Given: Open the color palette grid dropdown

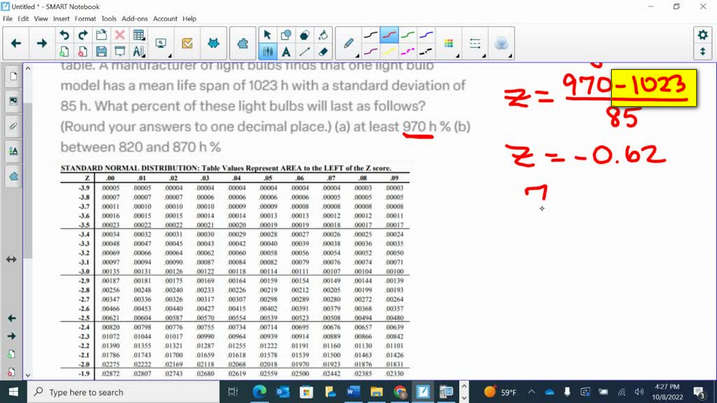Looking at the screenshot, I should click(449, 44).
